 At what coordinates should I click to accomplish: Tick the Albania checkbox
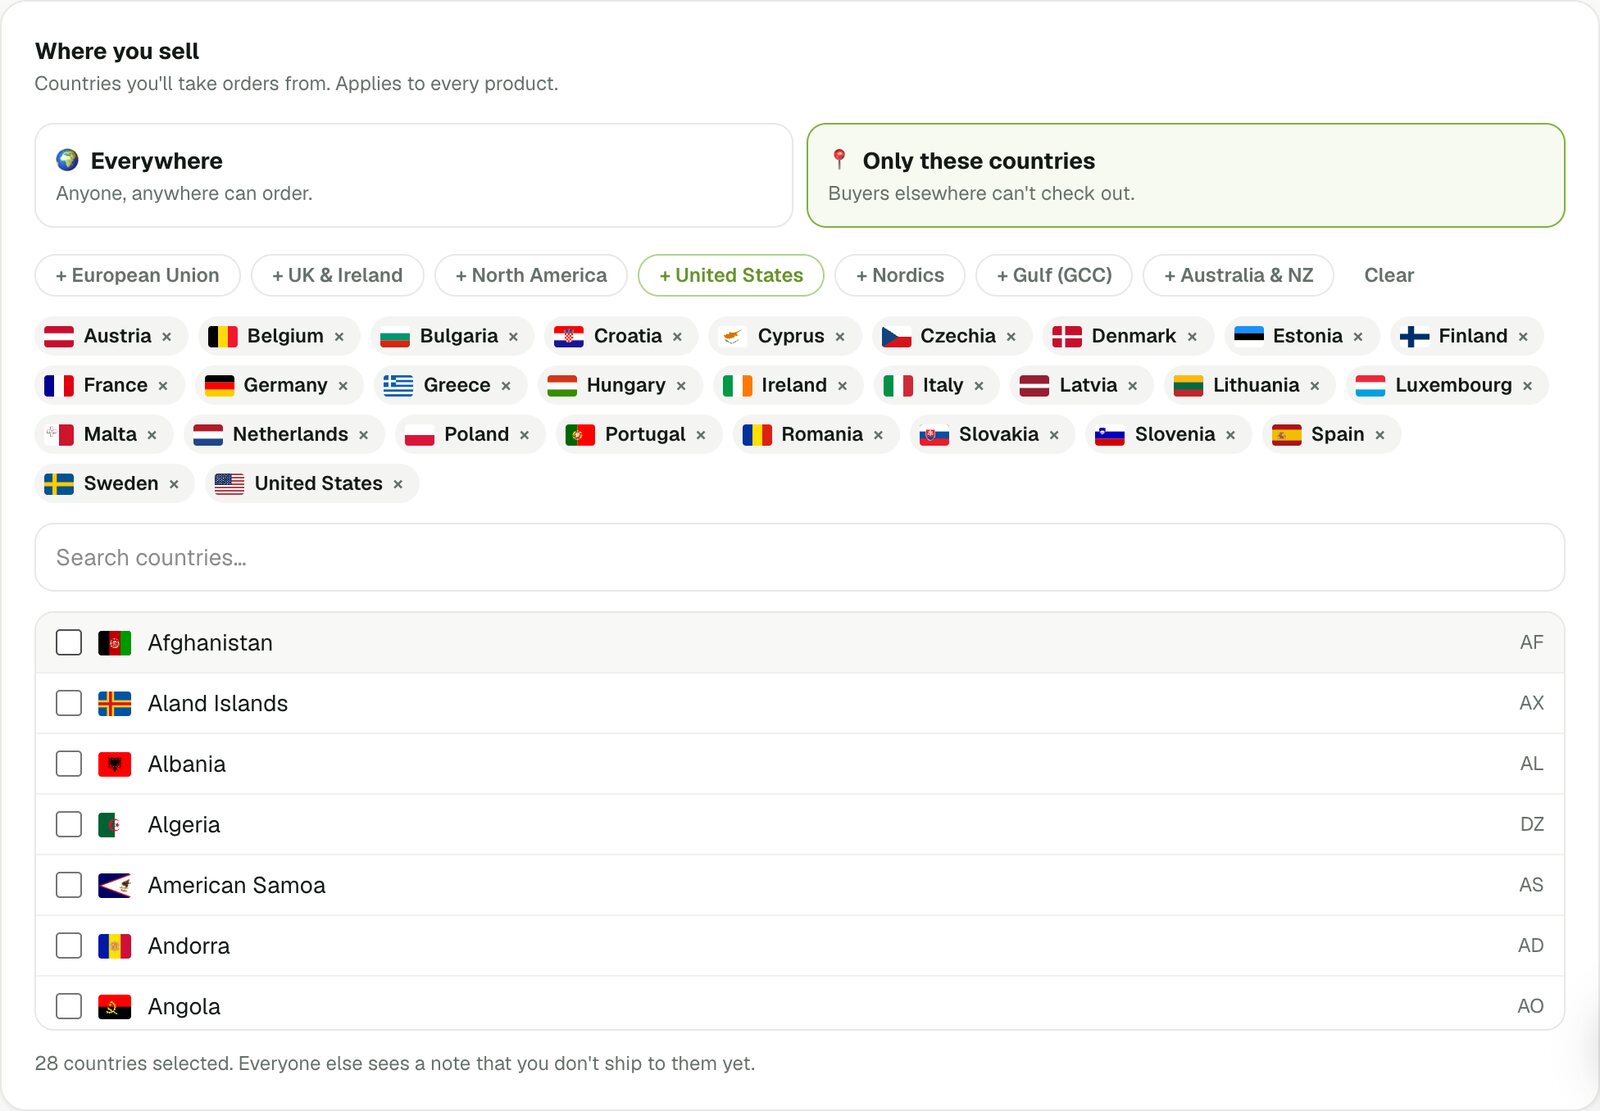point(69,764)
